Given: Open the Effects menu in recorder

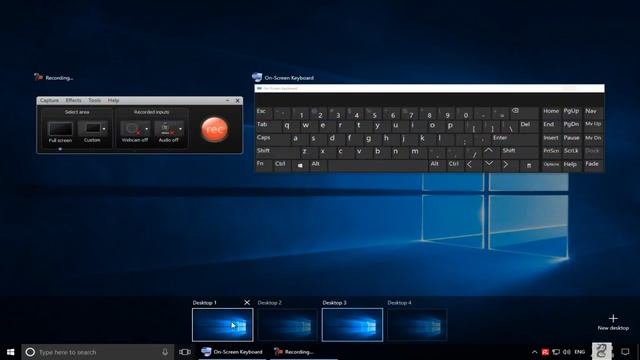Looking at the screenshot, I should click(73, 100).
